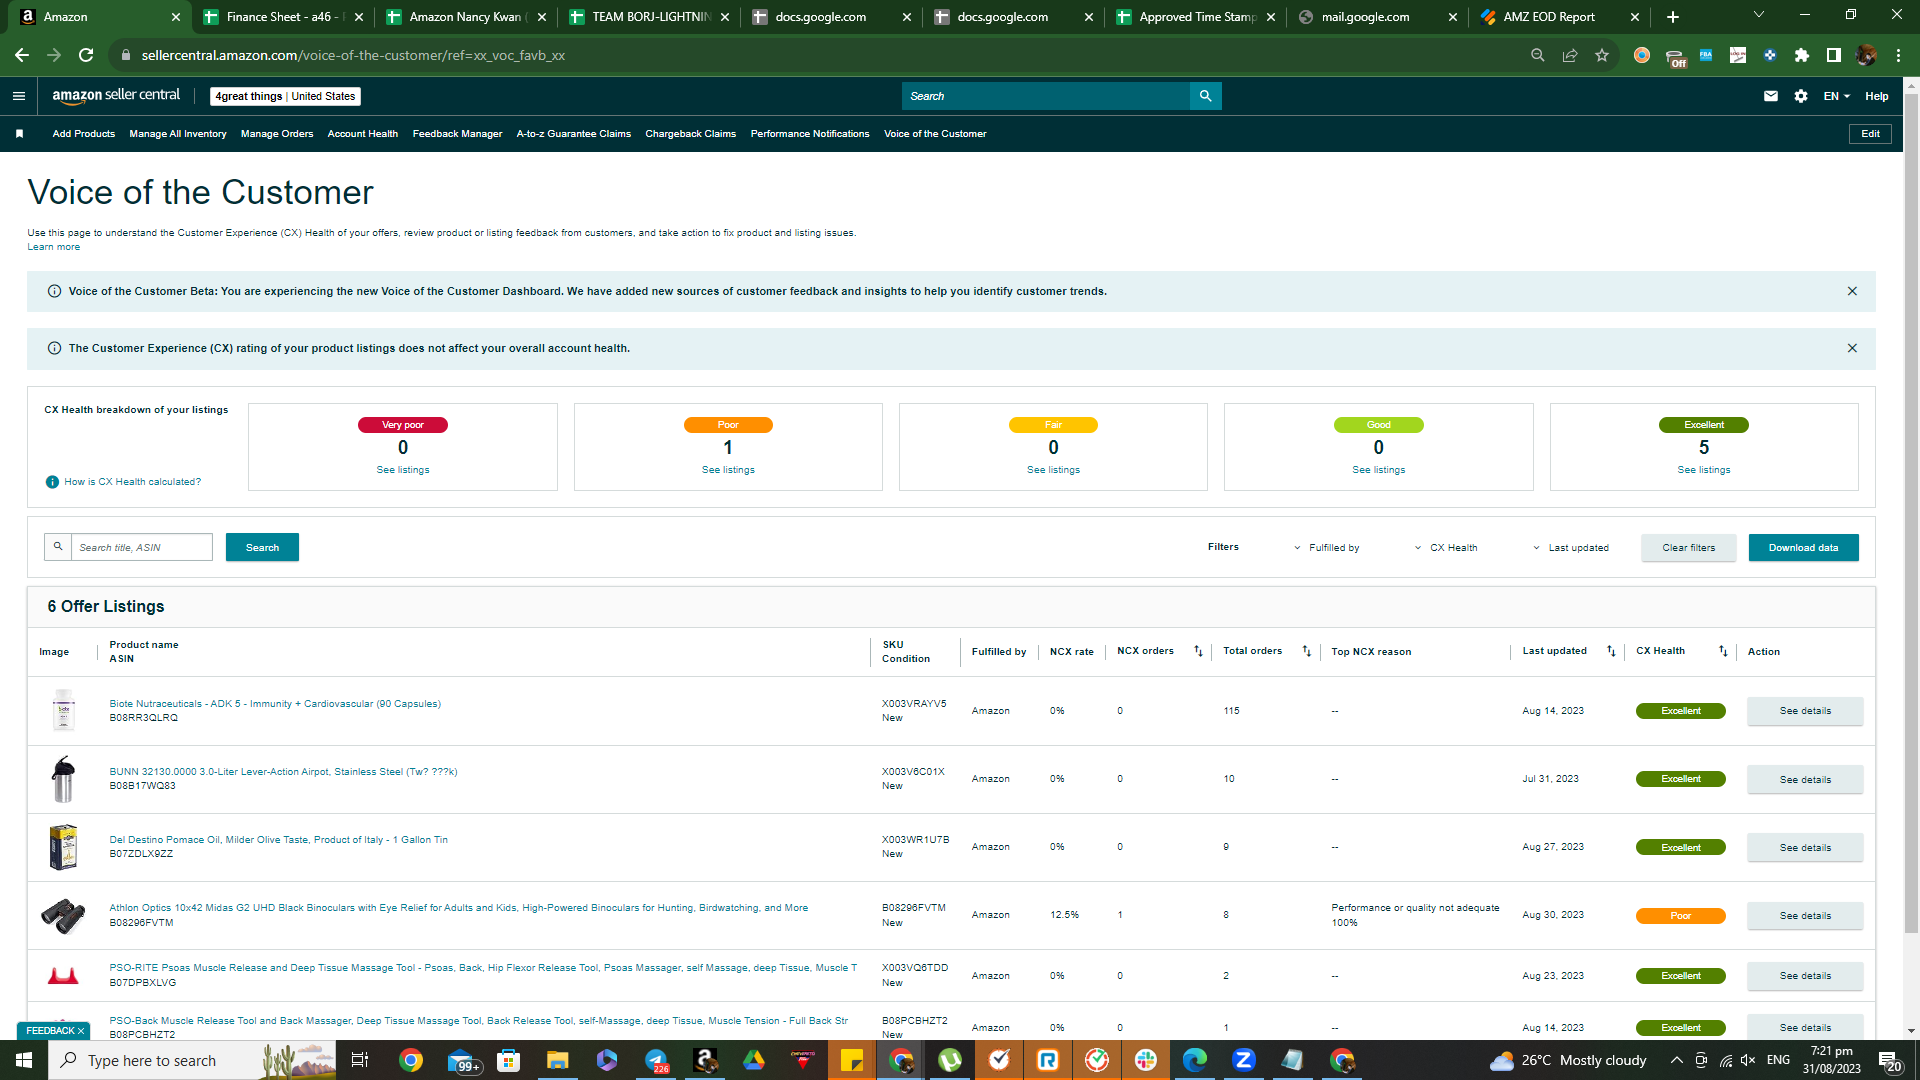The height and width of the screenshot is (1080, 1920).
Task: Reload the page with browser refresh button
Action: pos(86,55)
